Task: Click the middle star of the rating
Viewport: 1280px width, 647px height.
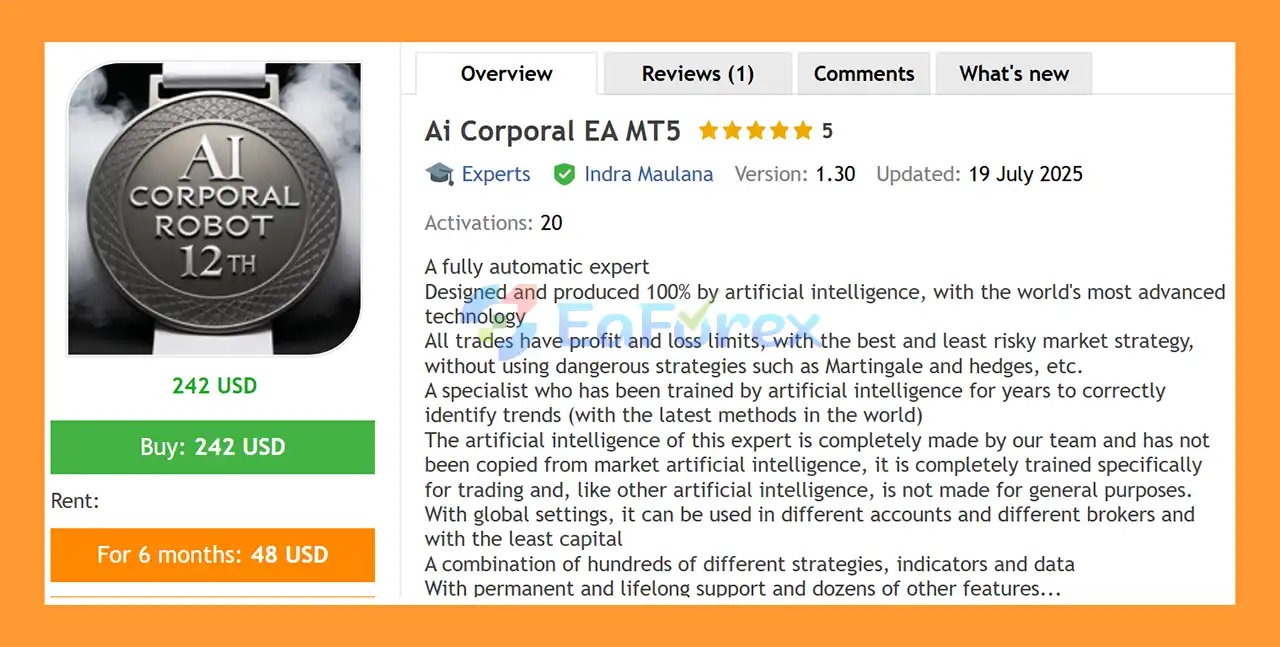Action: (756, 131)
